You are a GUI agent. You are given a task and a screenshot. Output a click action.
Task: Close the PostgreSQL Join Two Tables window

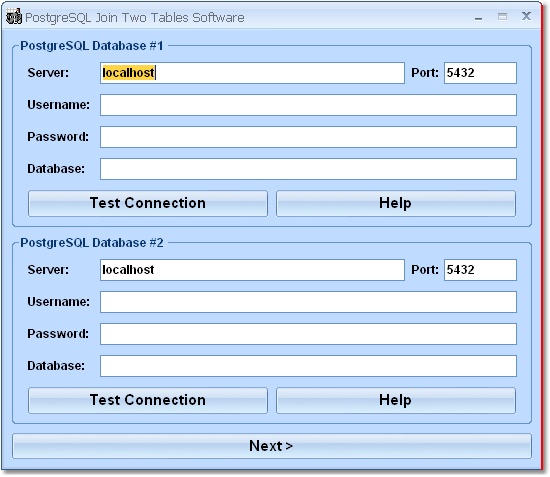(x=526, y=16)
